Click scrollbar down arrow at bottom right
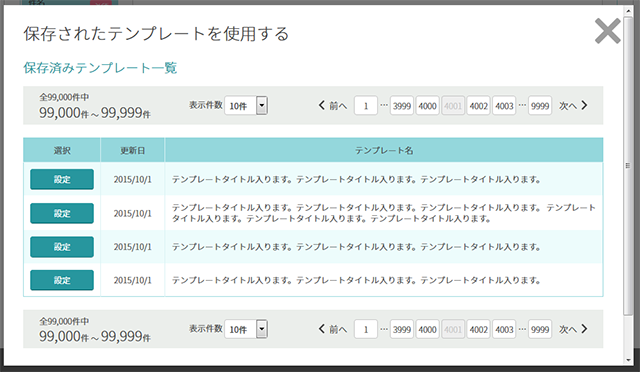 628,360
